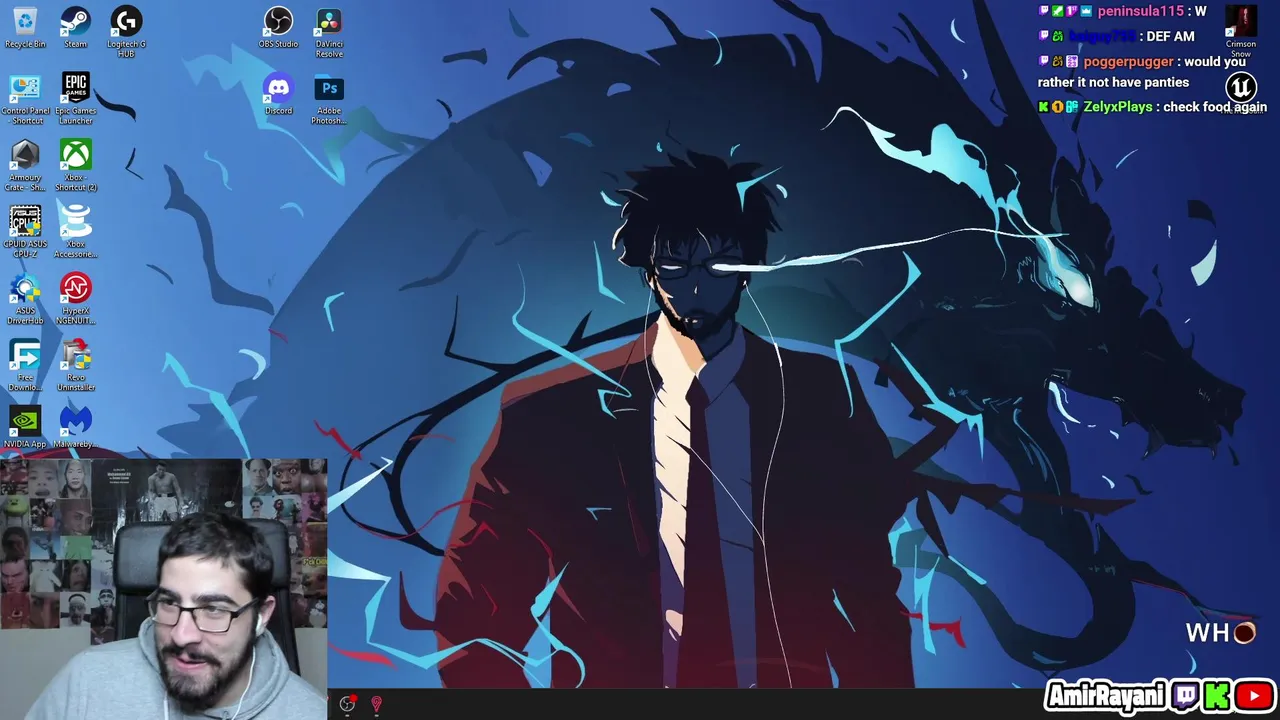This screenshot has width=1280, height=720.
Task: Launch OBS Studio from the desktop
Action: pos(278,27)
